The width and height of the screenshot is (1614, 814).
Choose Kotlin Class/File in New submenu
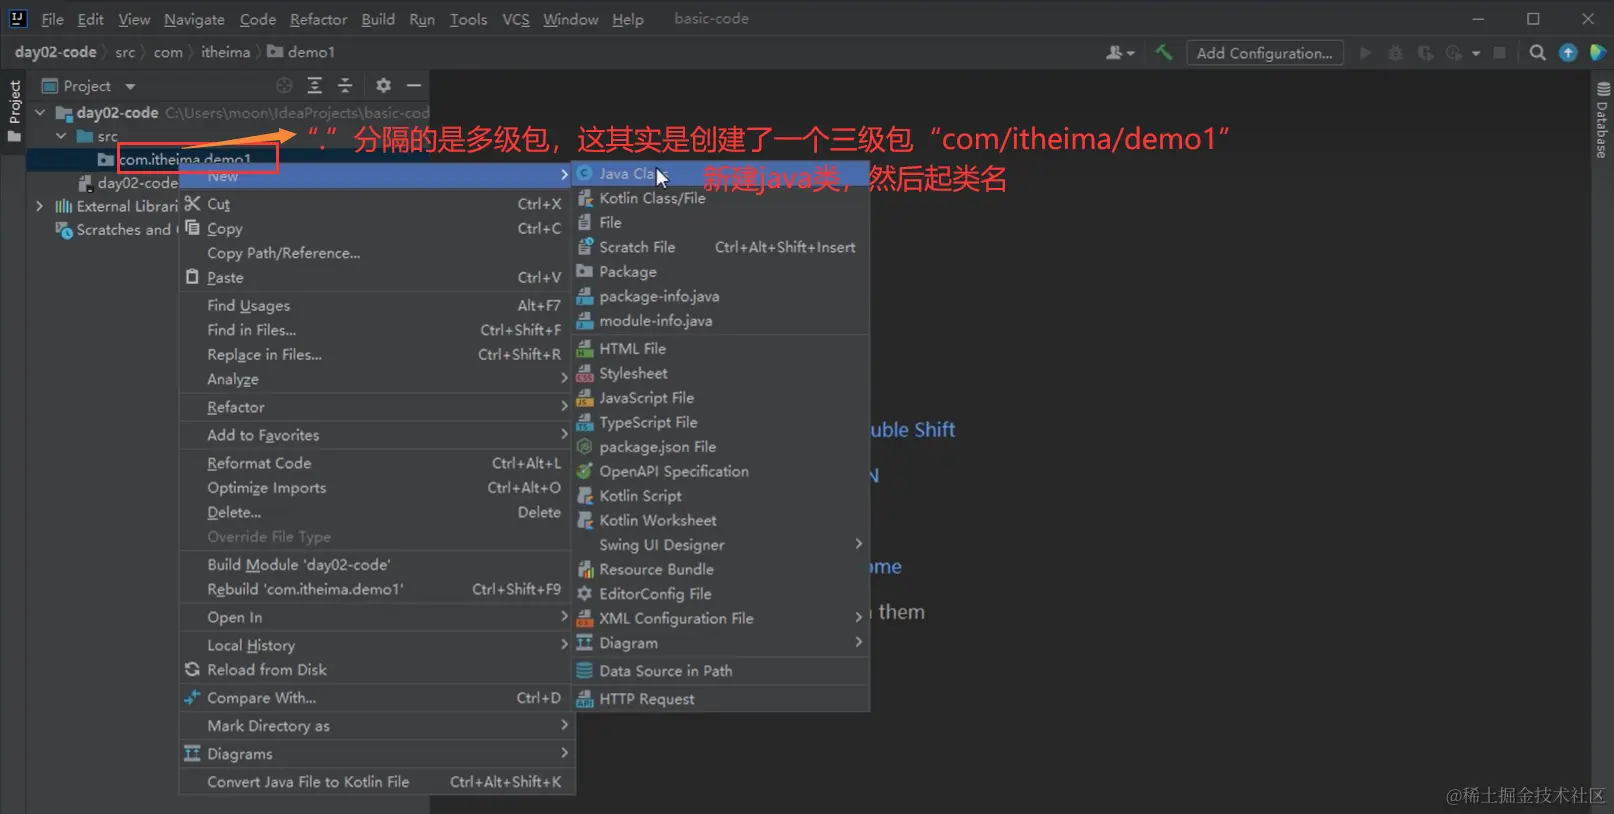[x=721, y=198]
